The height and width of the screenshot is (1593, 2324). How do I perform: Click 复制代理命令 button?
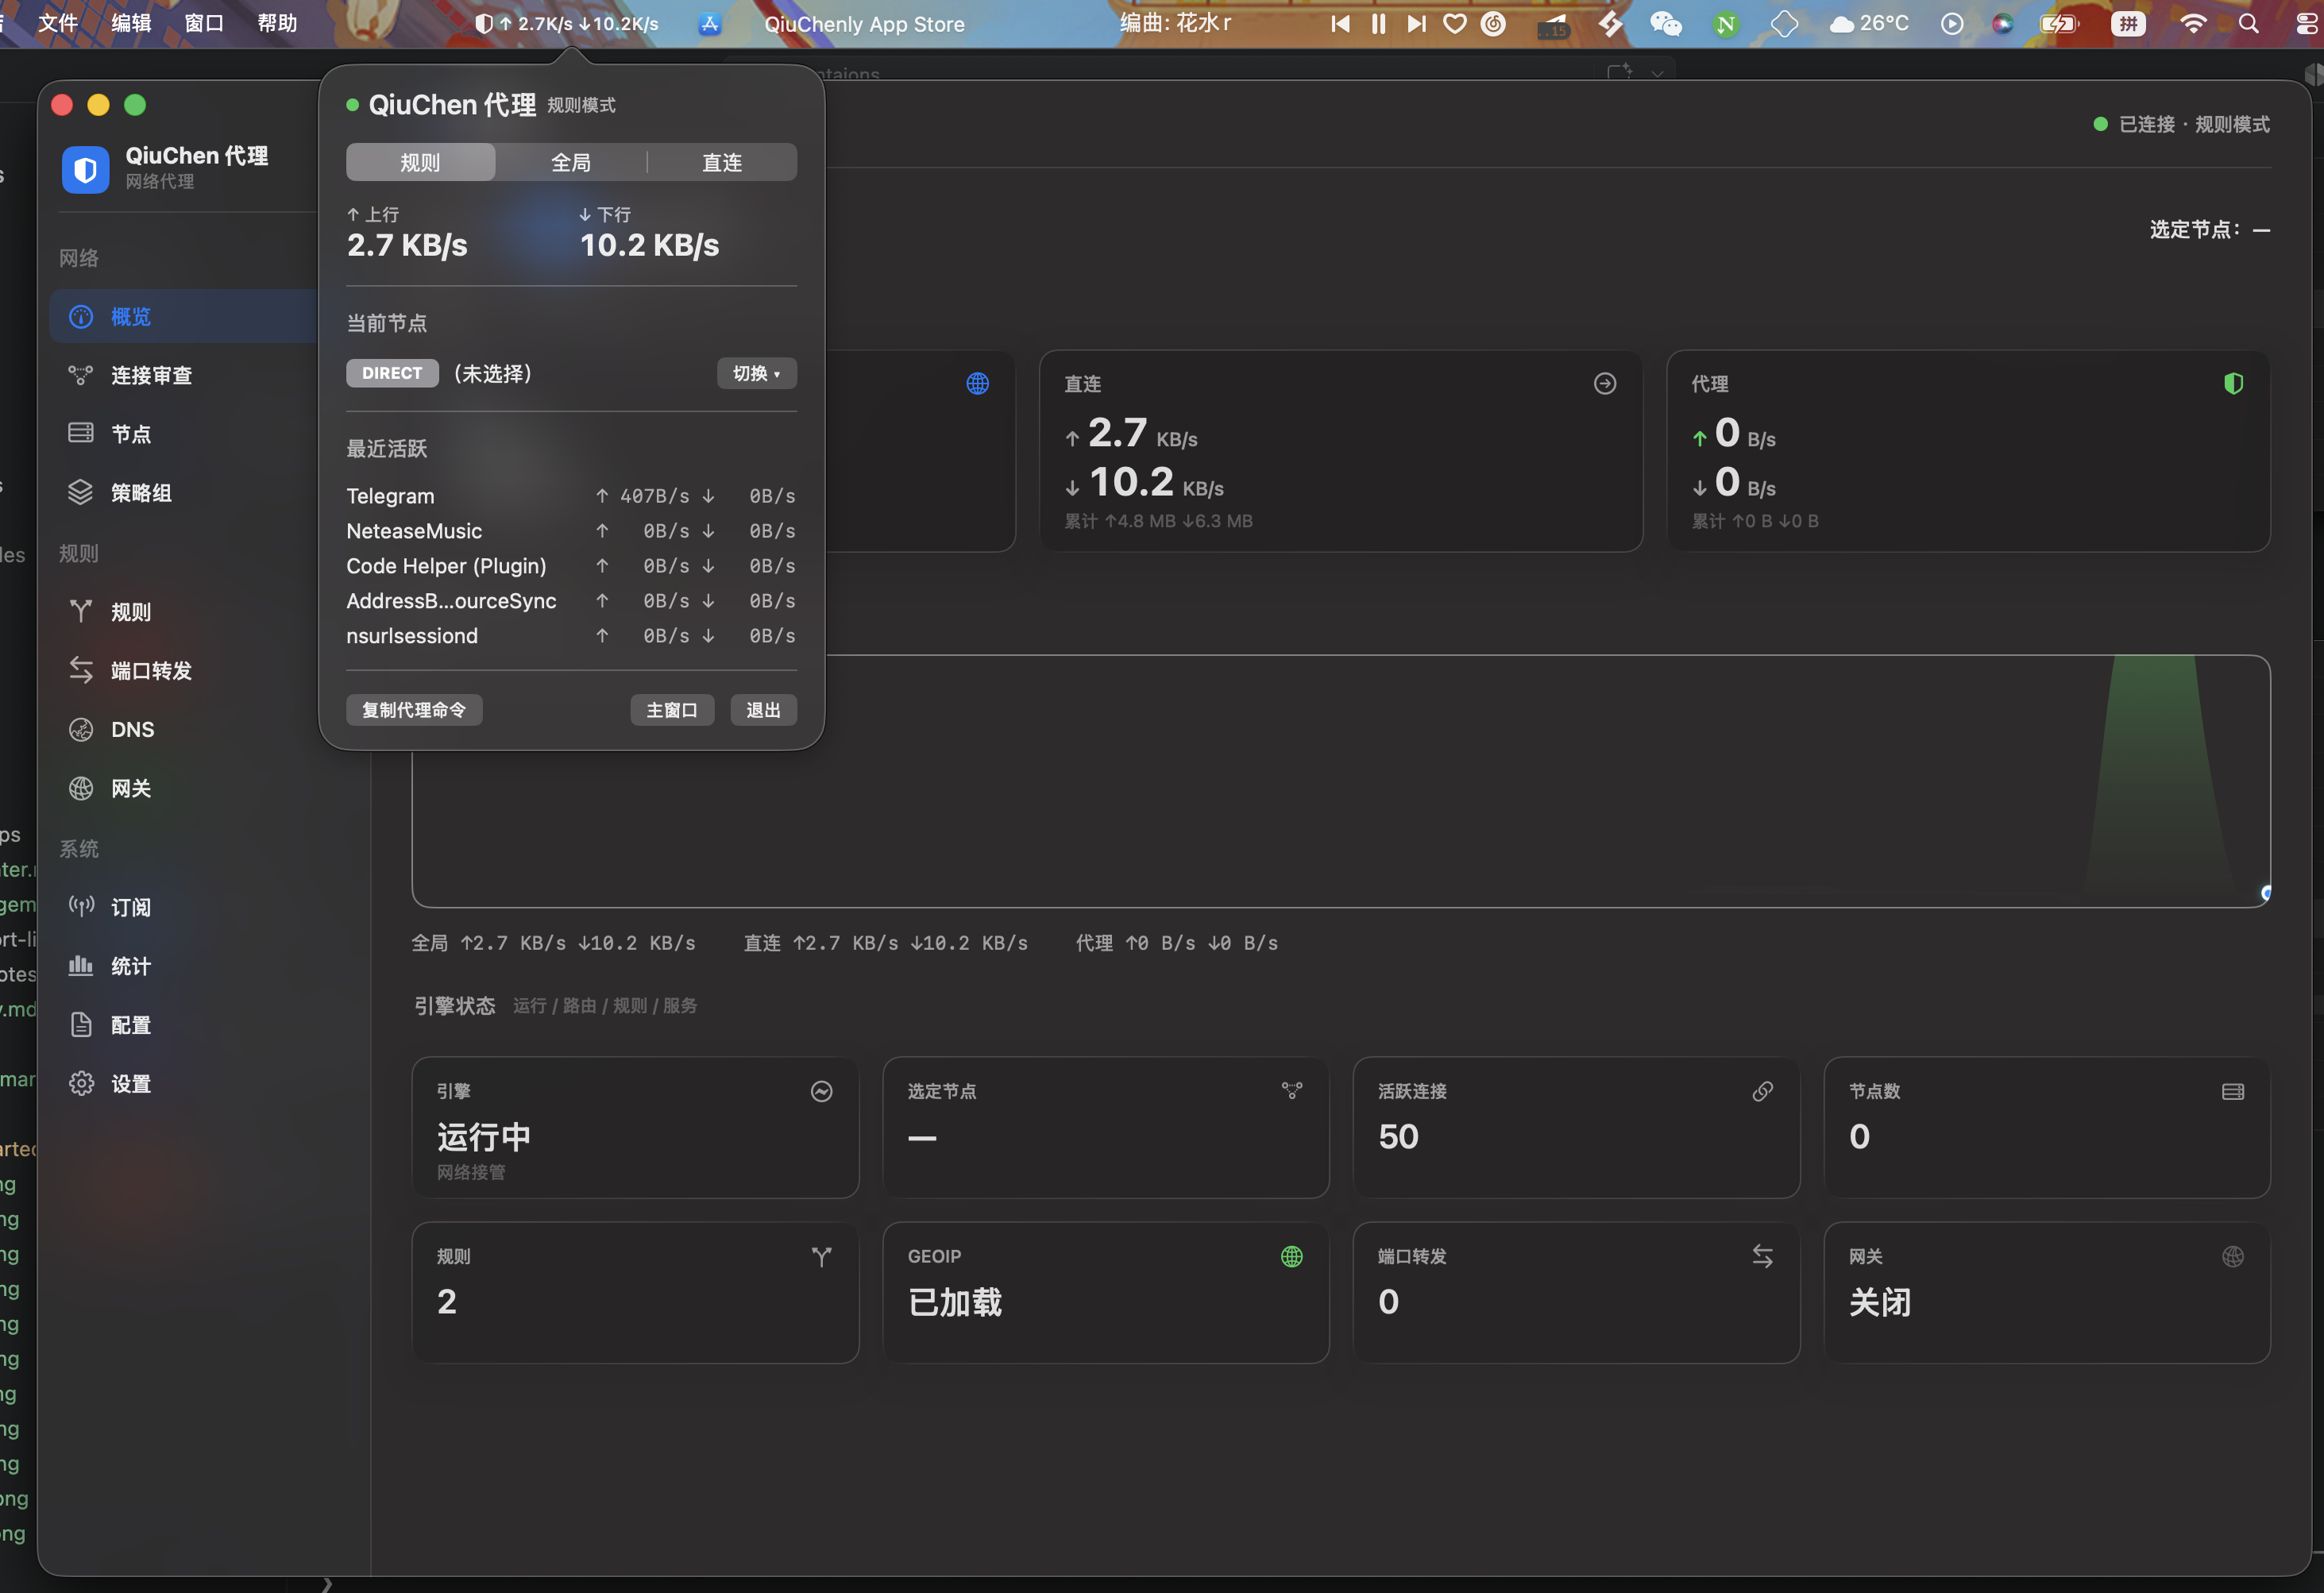(x=414, y=710)
